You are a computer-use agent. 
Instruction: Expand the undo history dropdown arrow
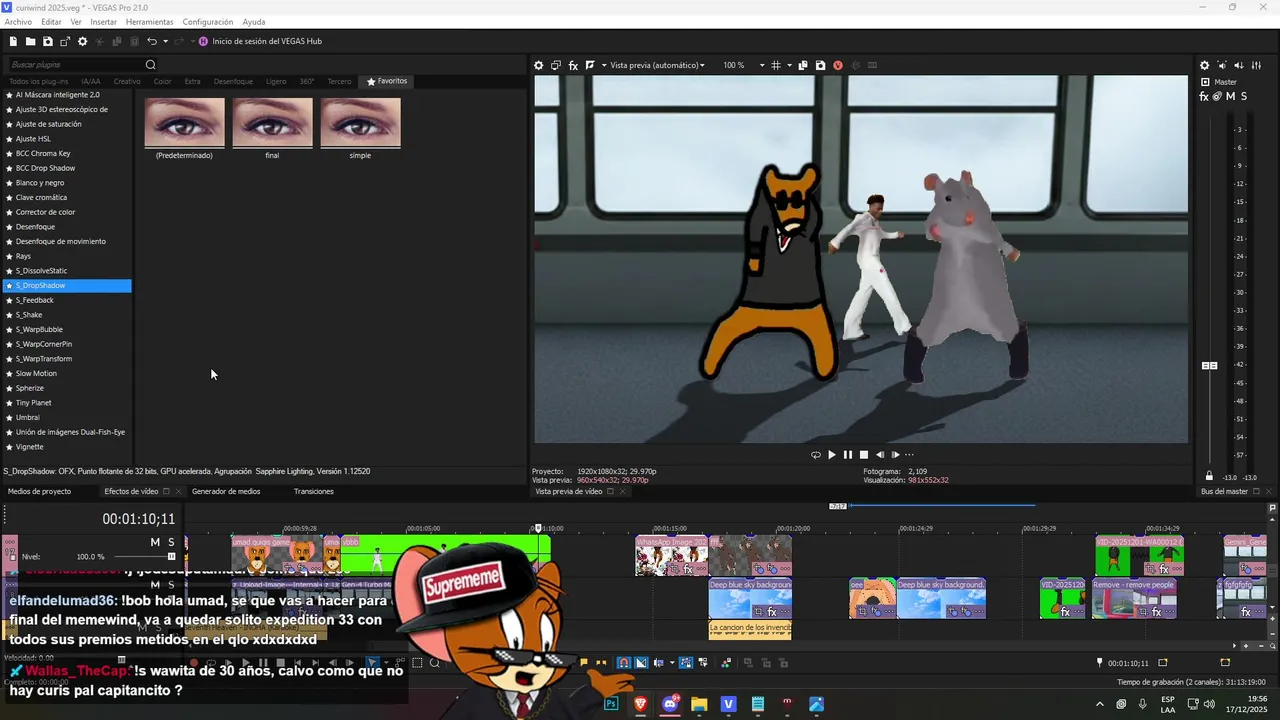point(165,41)
